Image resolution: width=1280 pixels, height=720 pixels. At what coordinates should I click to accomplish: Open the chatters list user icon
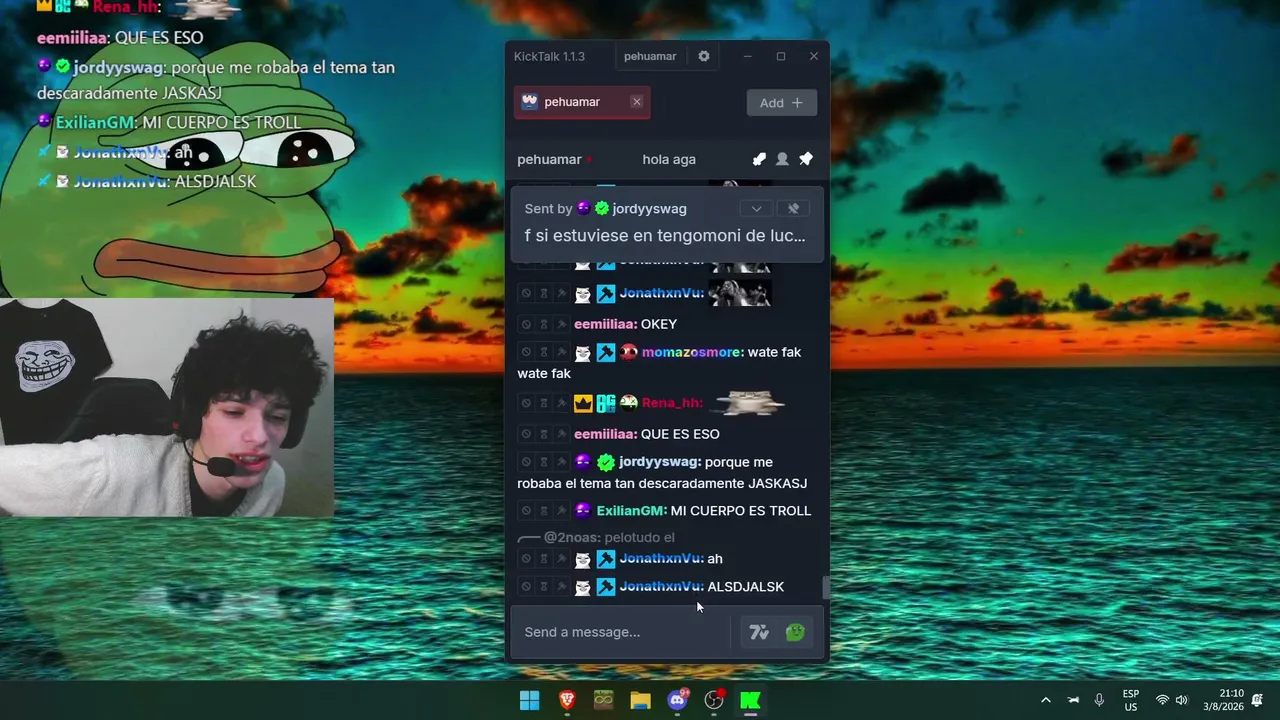[x=782, y=159]
